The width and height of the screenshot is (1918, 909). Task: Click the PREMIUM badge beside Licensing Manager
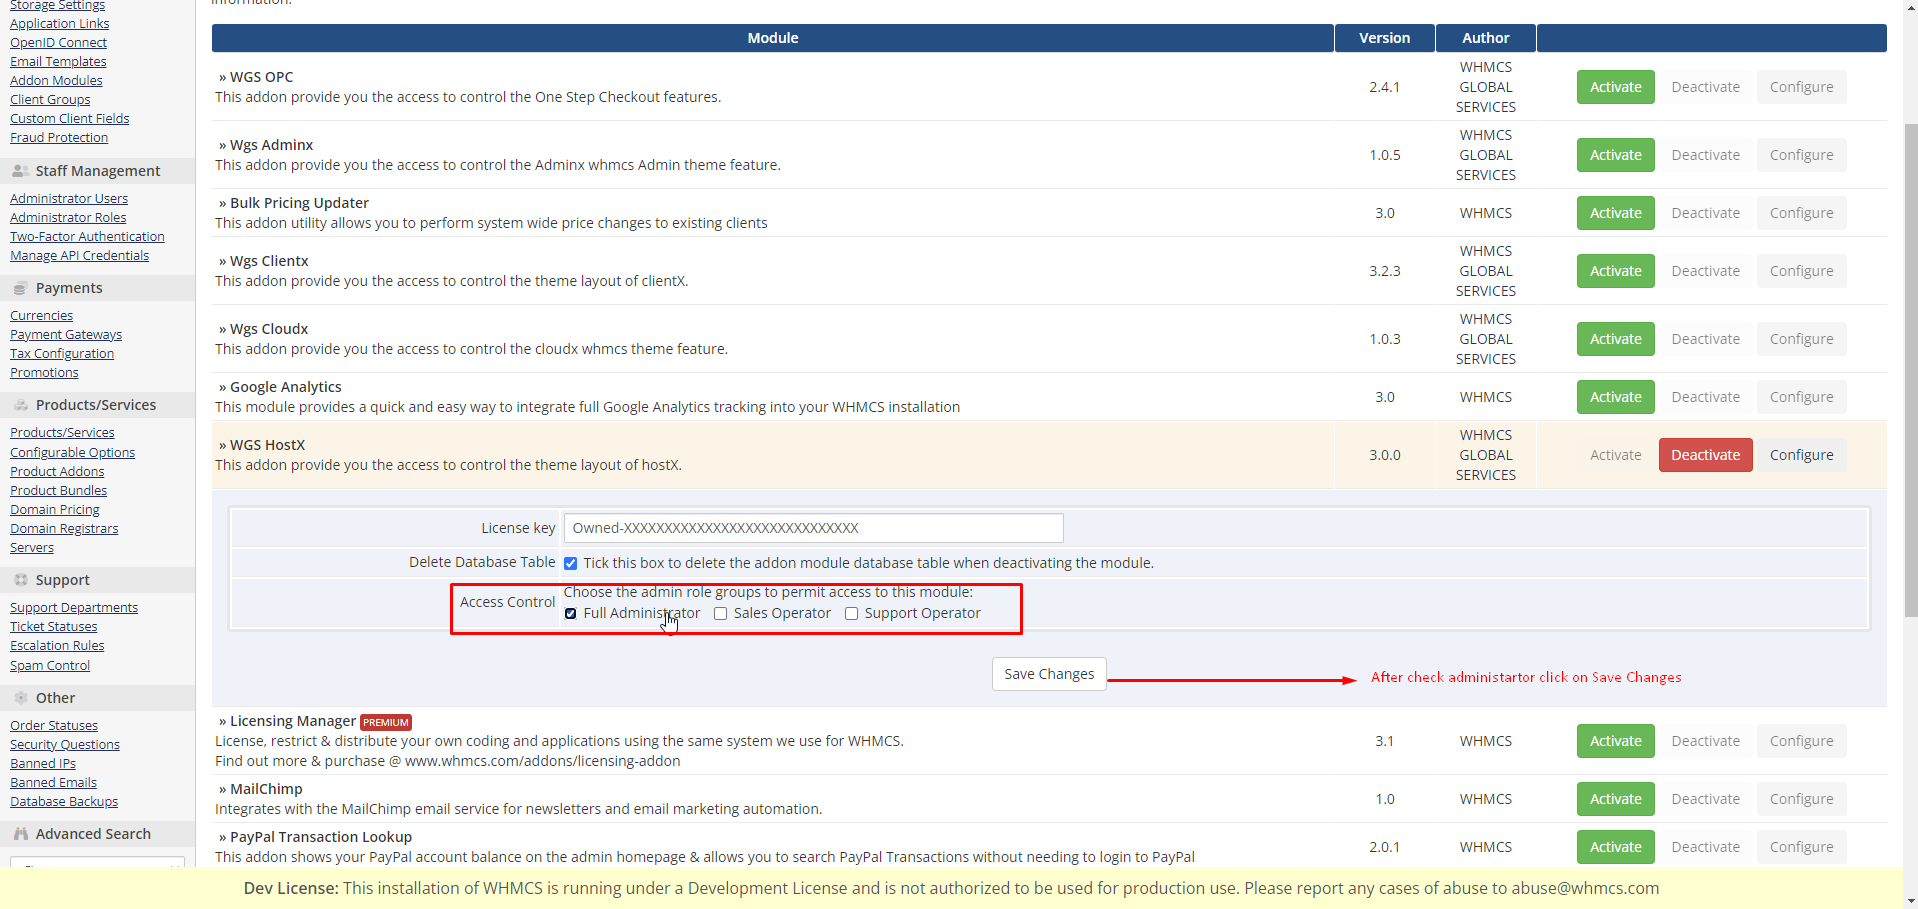[x=386, y=722]
